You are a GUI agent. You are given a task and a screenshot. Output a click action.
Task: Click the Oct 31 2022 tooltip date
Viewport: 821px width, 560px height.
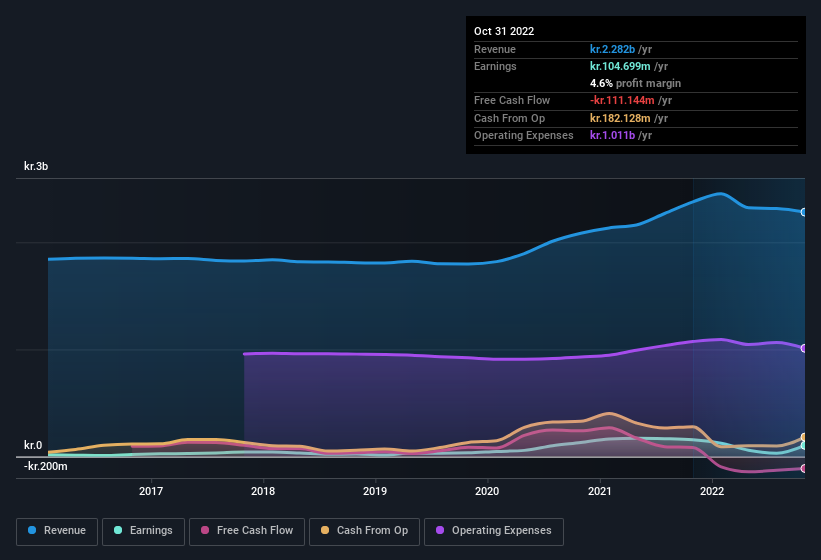(504, 31)
